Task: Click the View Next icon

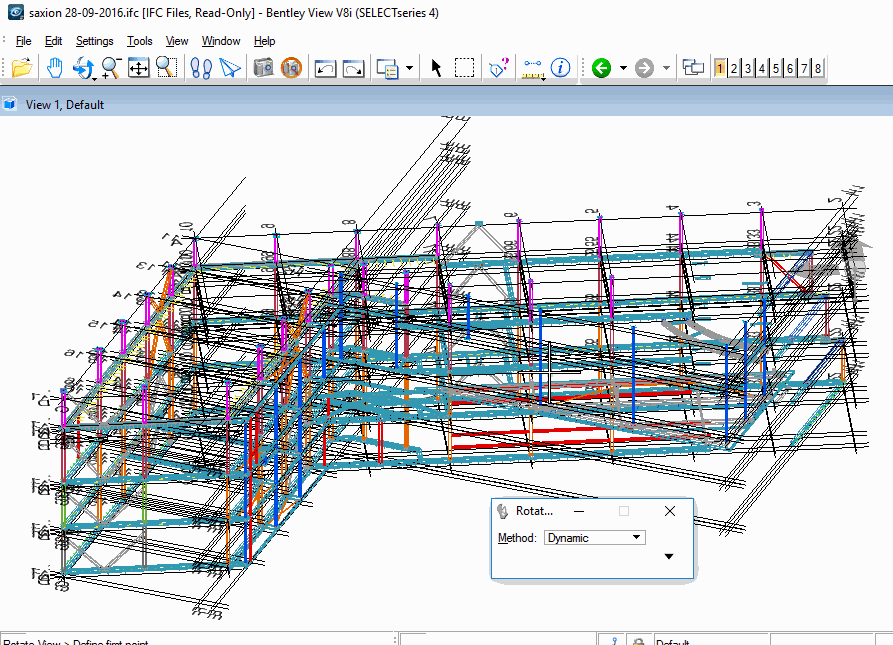Action: pyautogui.click(x=353, y=68)
